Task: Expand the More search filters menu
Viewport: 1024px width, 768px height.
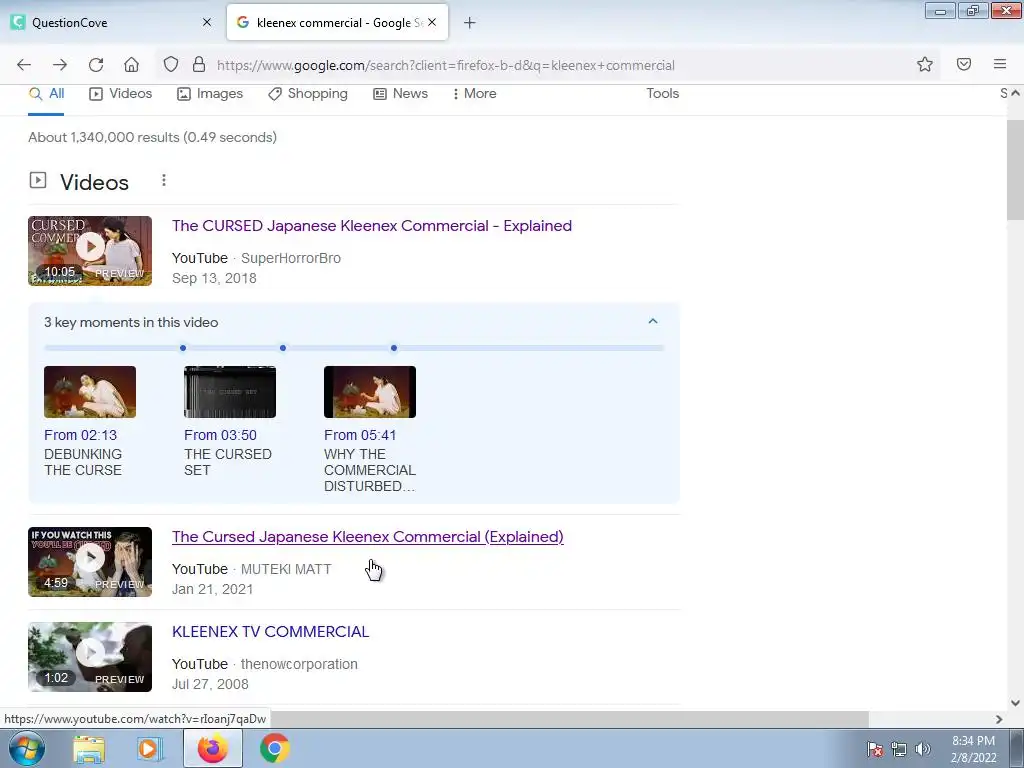Action: (475, 94)
